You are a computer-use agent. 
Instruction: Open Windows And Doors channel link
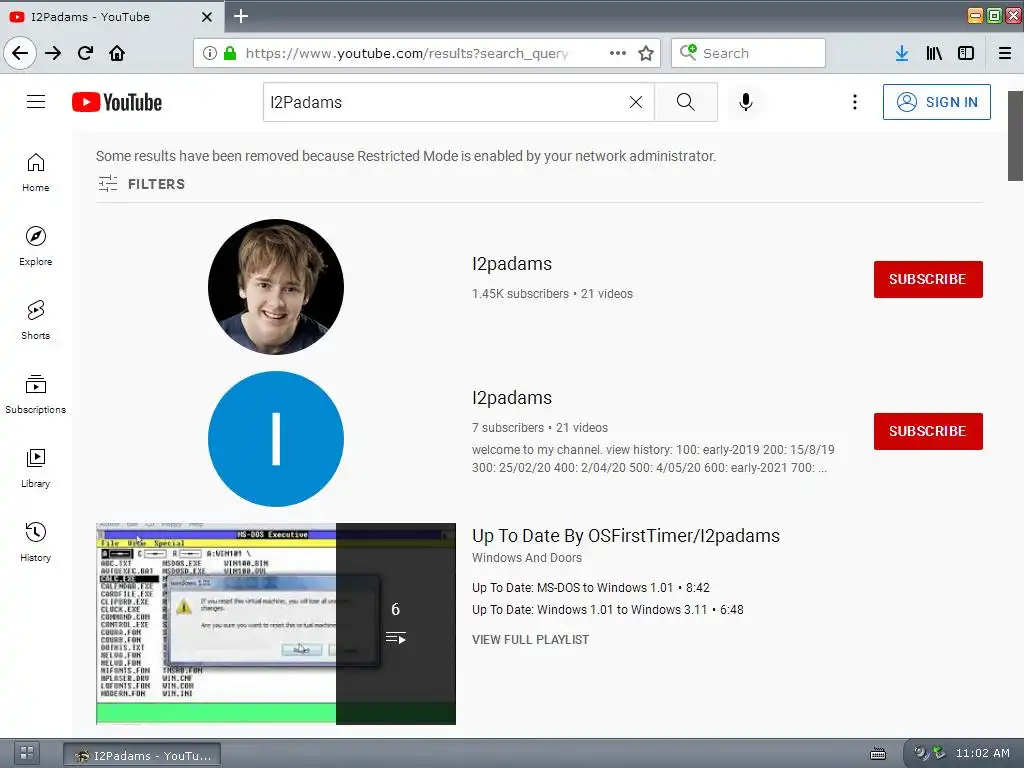tap(527, 558)
